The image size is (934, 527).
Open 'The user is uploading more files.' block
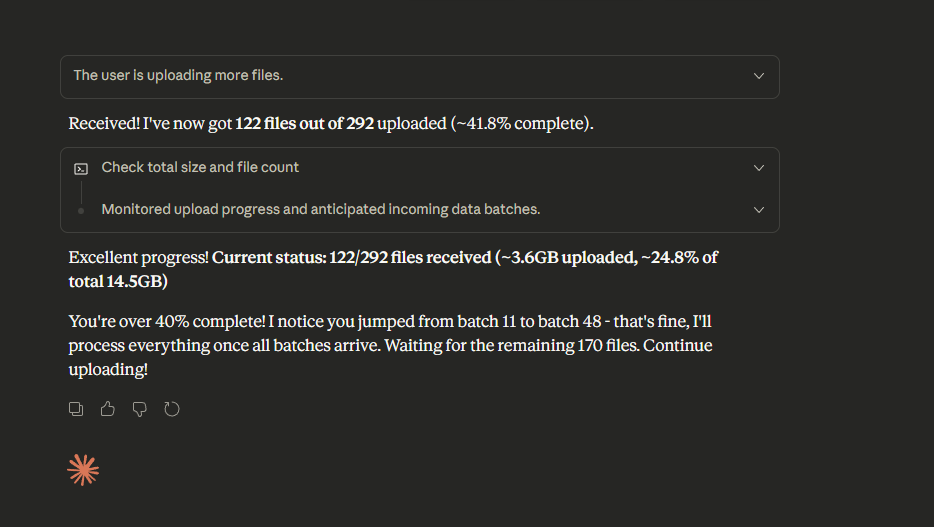185,76
